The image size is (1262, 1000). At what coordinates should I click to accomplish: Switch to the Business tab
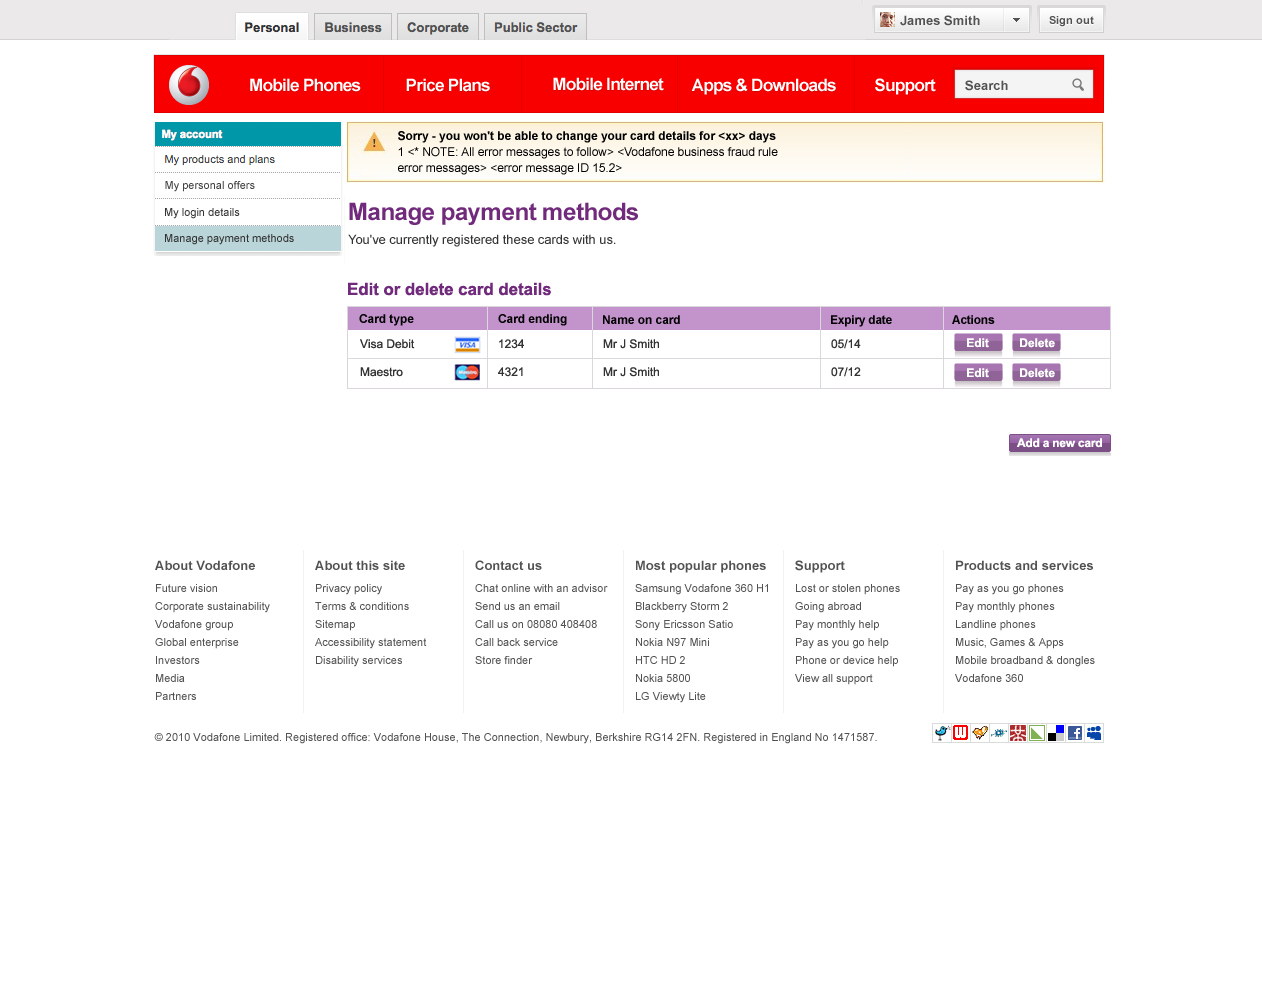click(352, 27)
